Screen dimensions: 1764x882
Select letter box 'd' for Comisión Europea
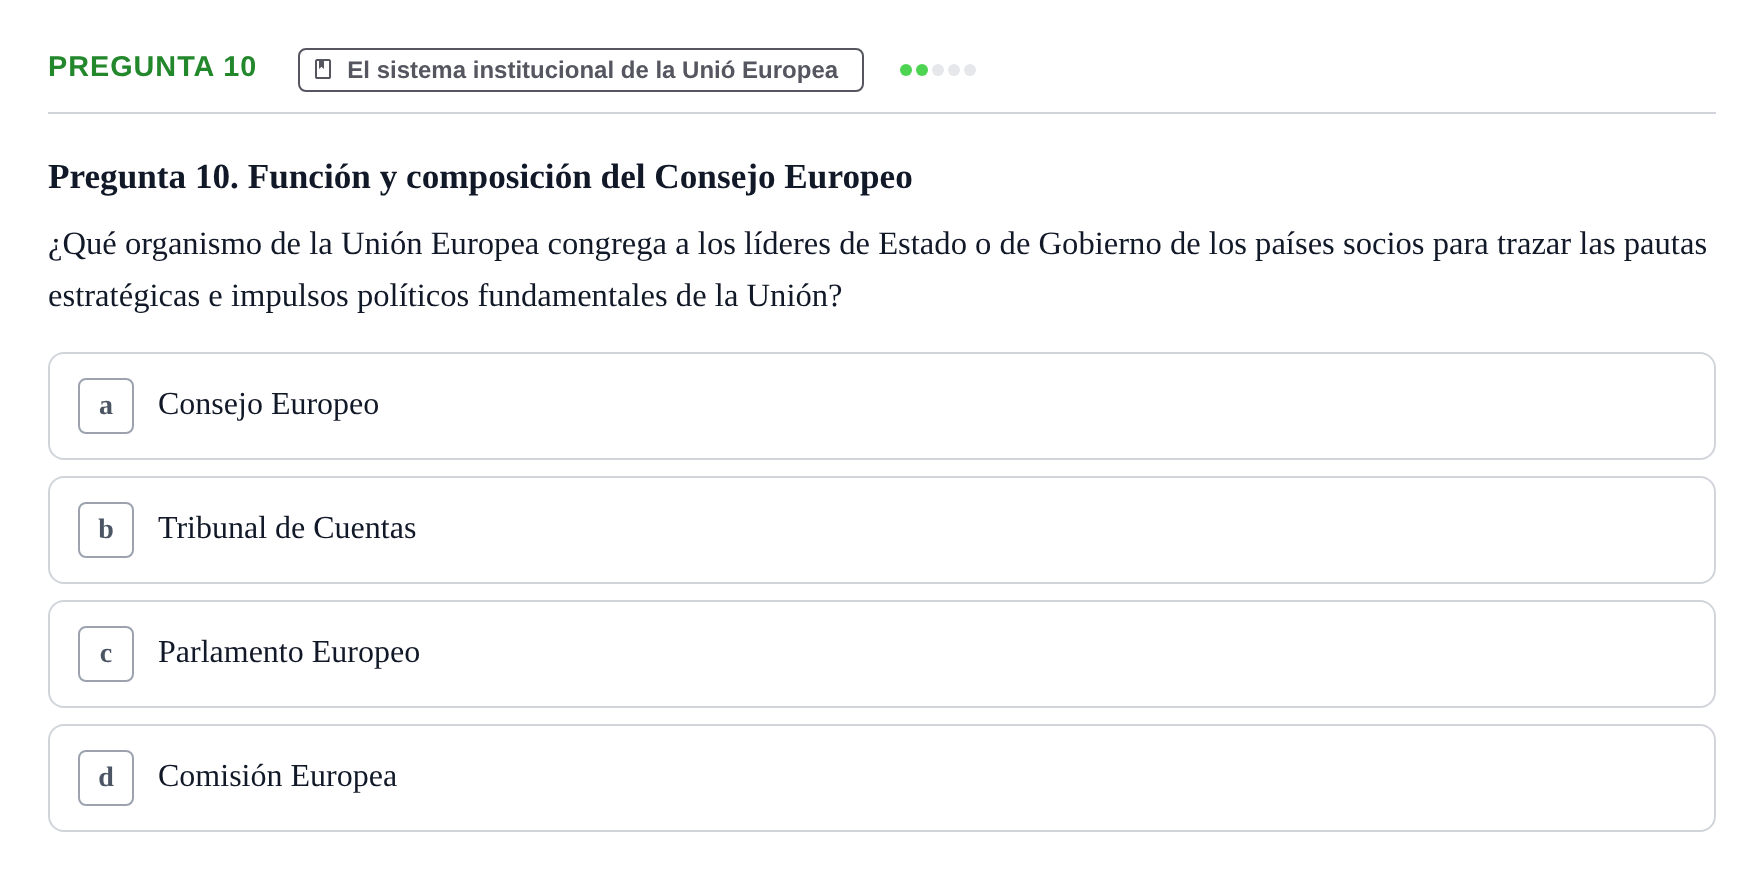pyautogui.click(x=106, y=778)
